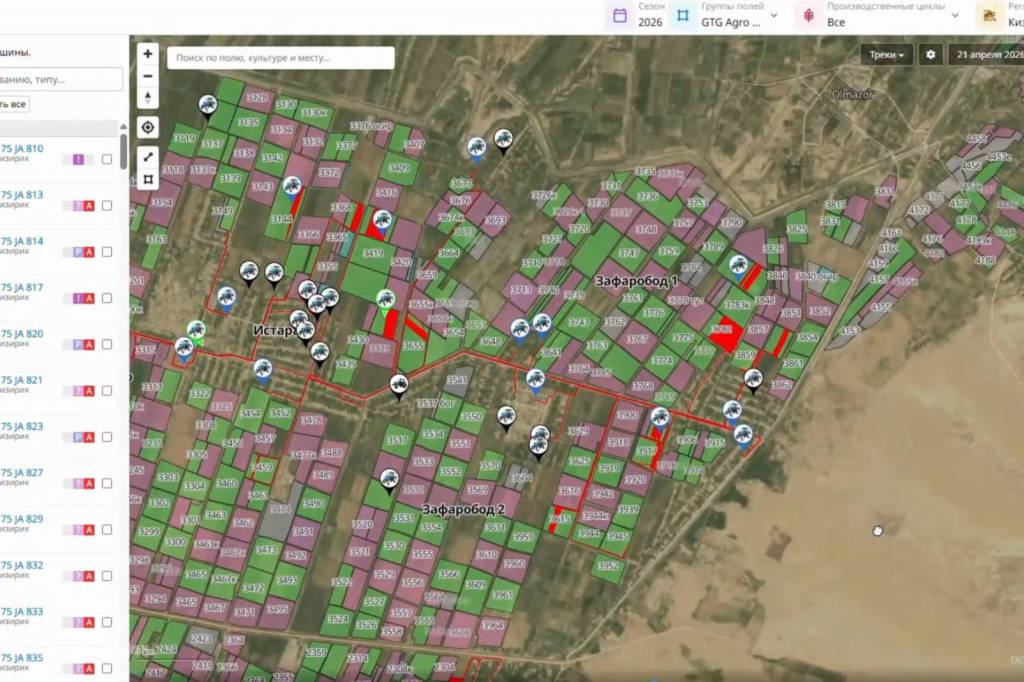Click the season calendar icon
This screenshot has height=682, width=1024.
(x=620, y=15)
